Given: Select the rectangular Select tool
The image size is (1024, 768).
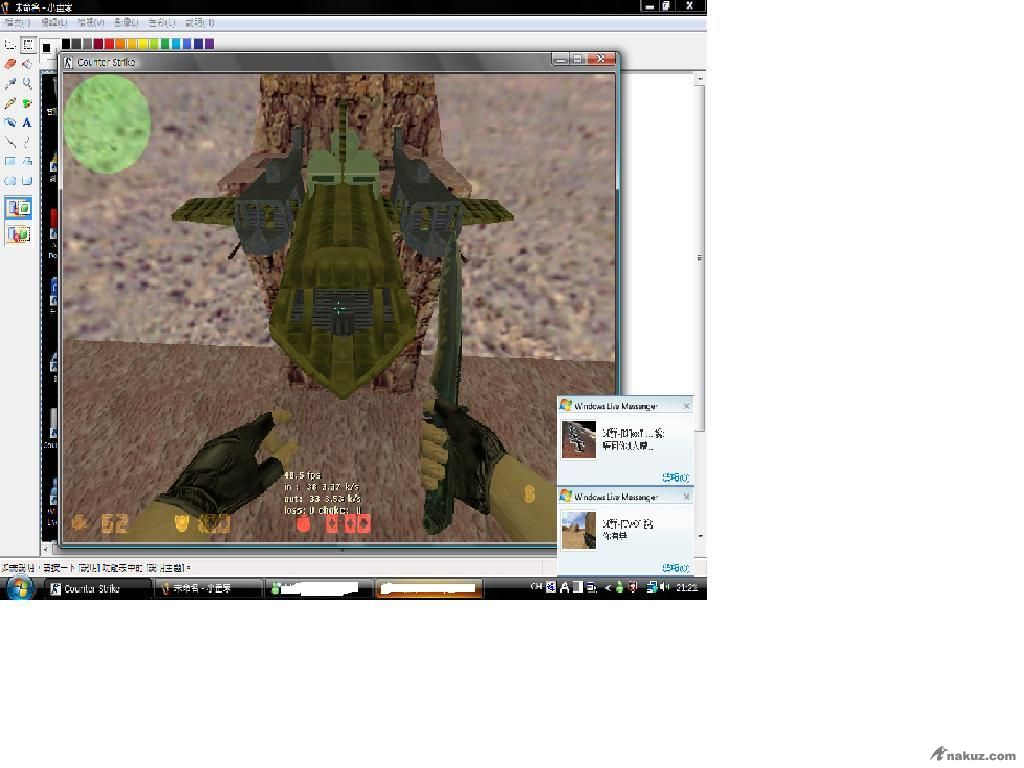Looking at the screenshot, I should [27, 44].
